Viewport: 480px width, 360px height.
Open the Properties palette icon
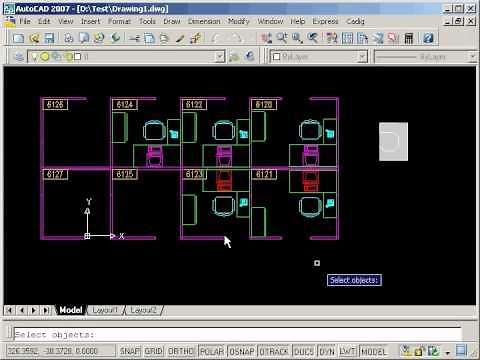pyautogui.click(x=332, y=38)
